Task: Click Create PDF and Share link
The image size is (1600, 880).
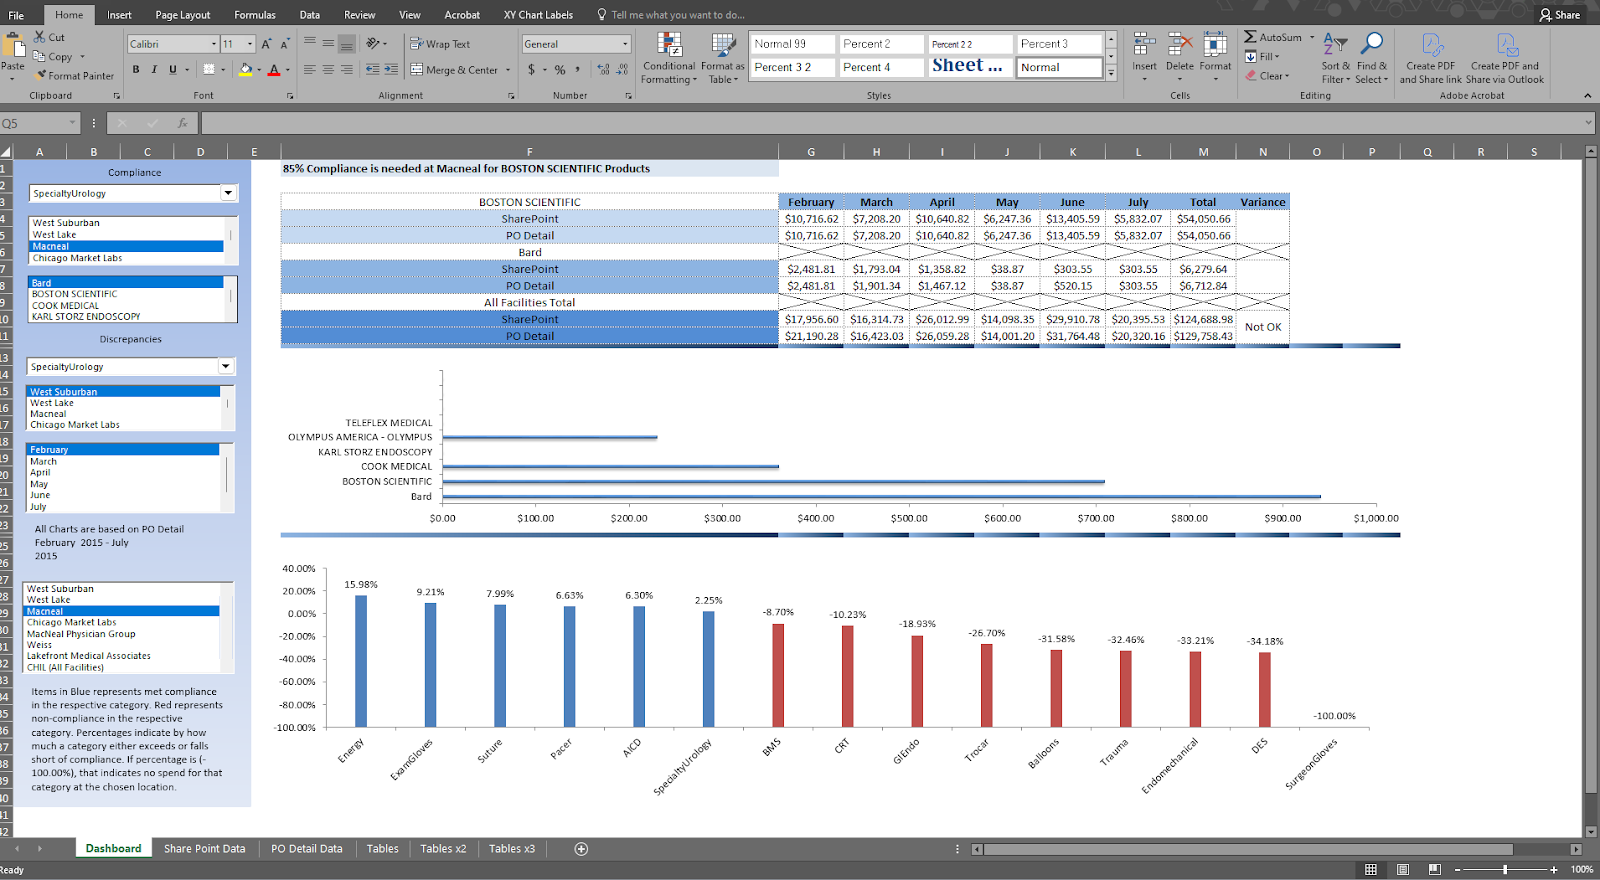Action: coord(1431,58)
